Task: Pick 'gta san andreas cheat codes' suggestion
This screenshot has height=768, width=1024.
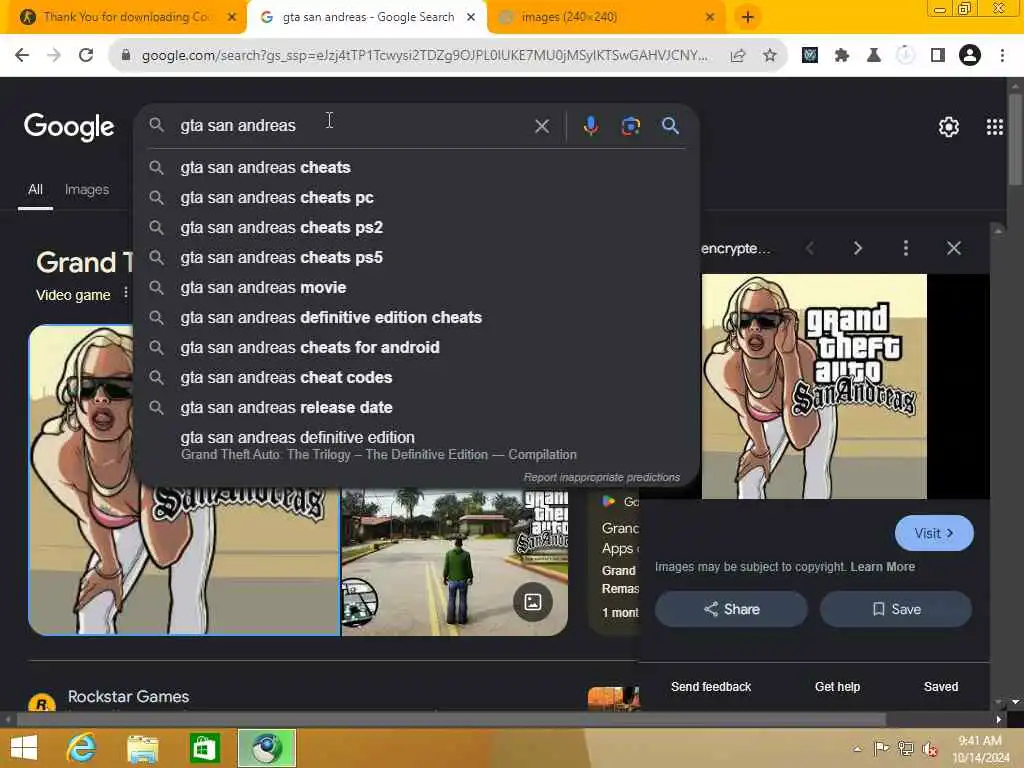Action: pos(418,378)
